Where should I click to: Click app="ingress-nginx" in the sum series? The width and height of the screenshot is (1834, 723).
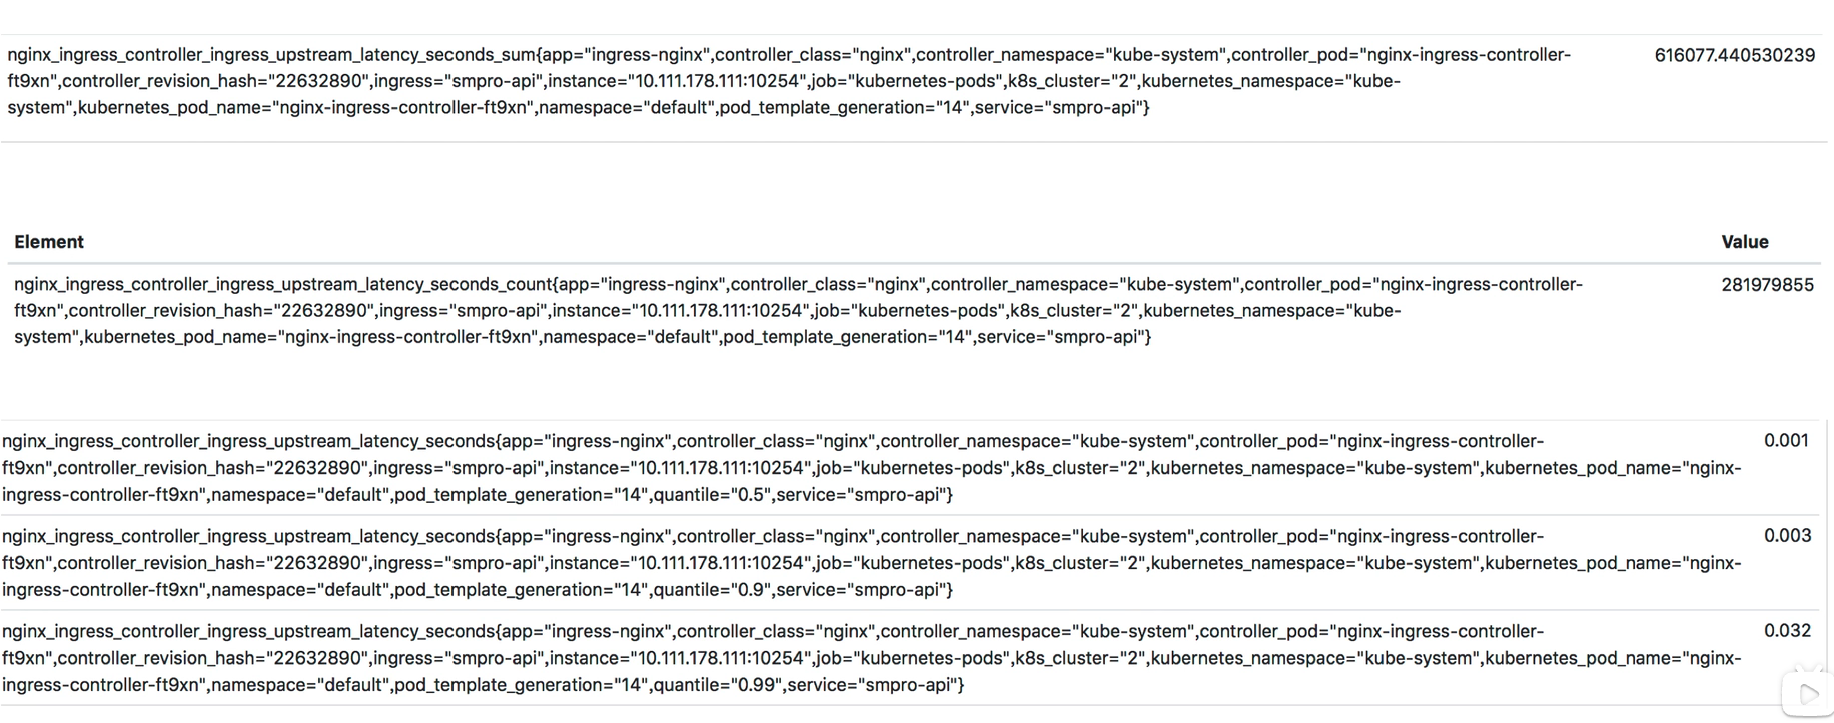coord(625,55)
